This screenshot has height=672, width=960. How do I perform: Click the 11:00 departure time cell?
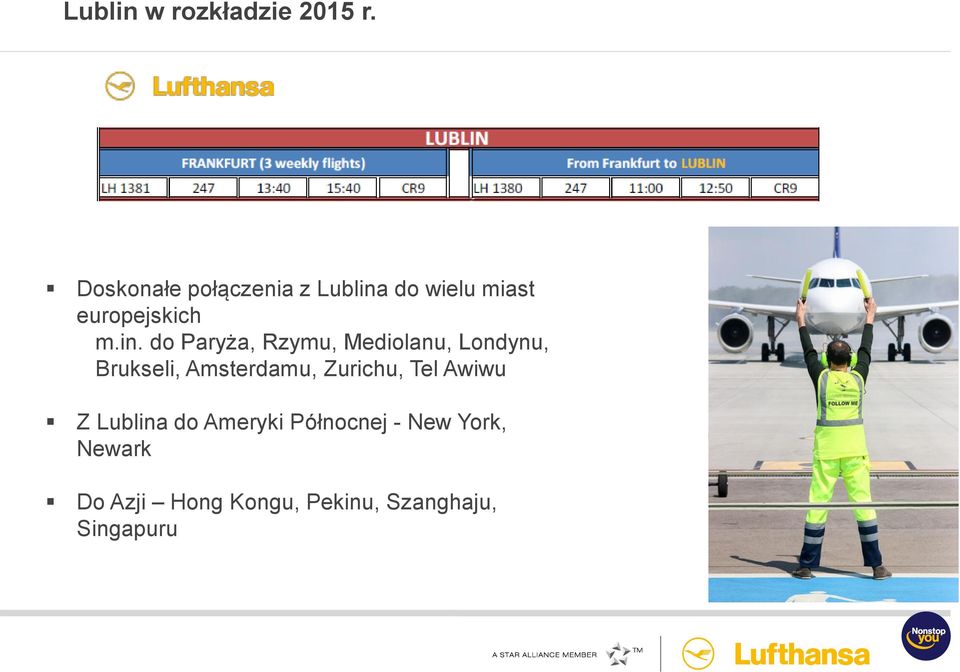[645, 188]
